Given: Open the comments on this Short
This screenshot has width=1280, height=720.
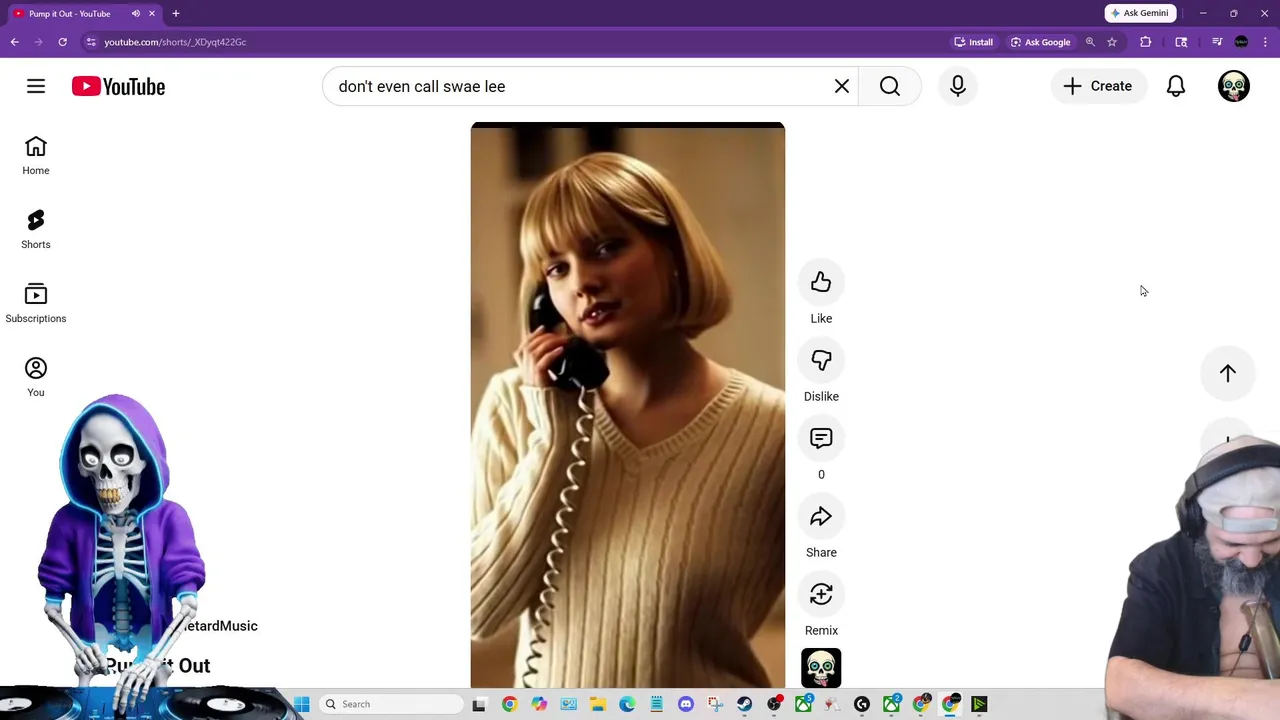Looking at the screenshot, I should [x=821, y=439].
